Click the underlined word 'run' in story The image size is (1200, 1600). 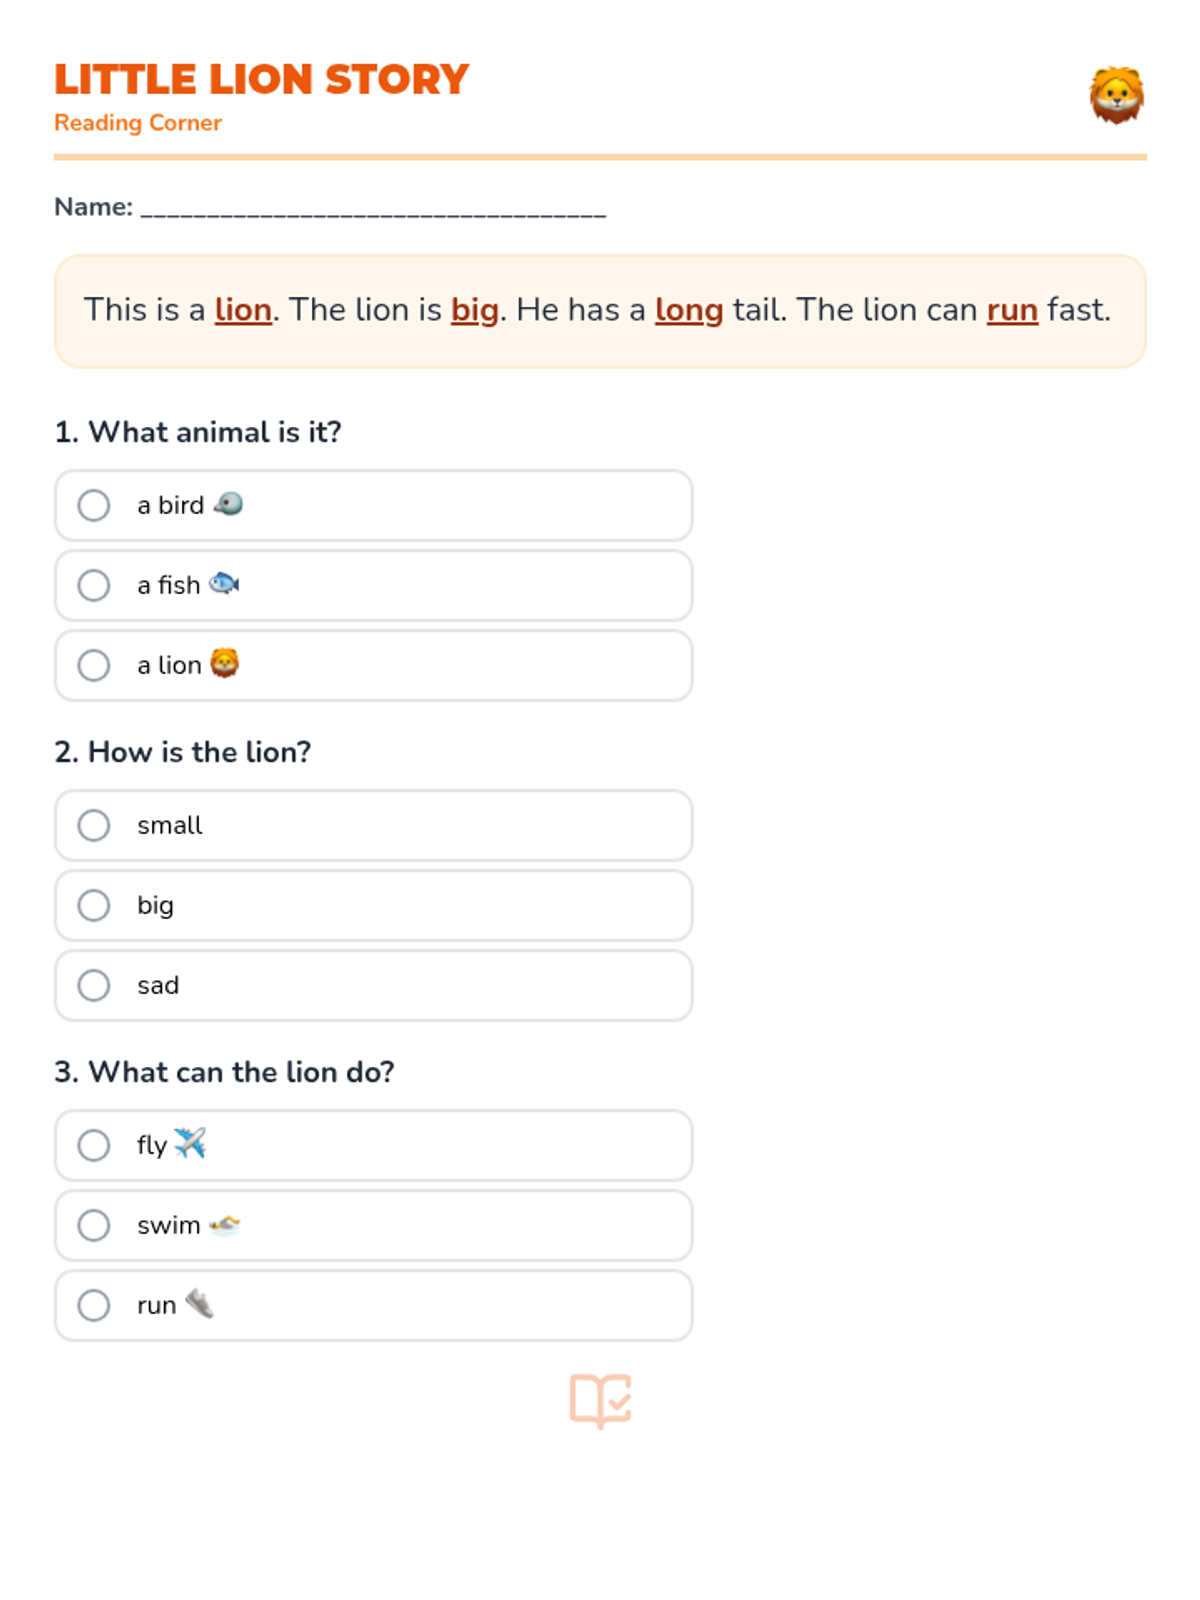coord(1012,310)
